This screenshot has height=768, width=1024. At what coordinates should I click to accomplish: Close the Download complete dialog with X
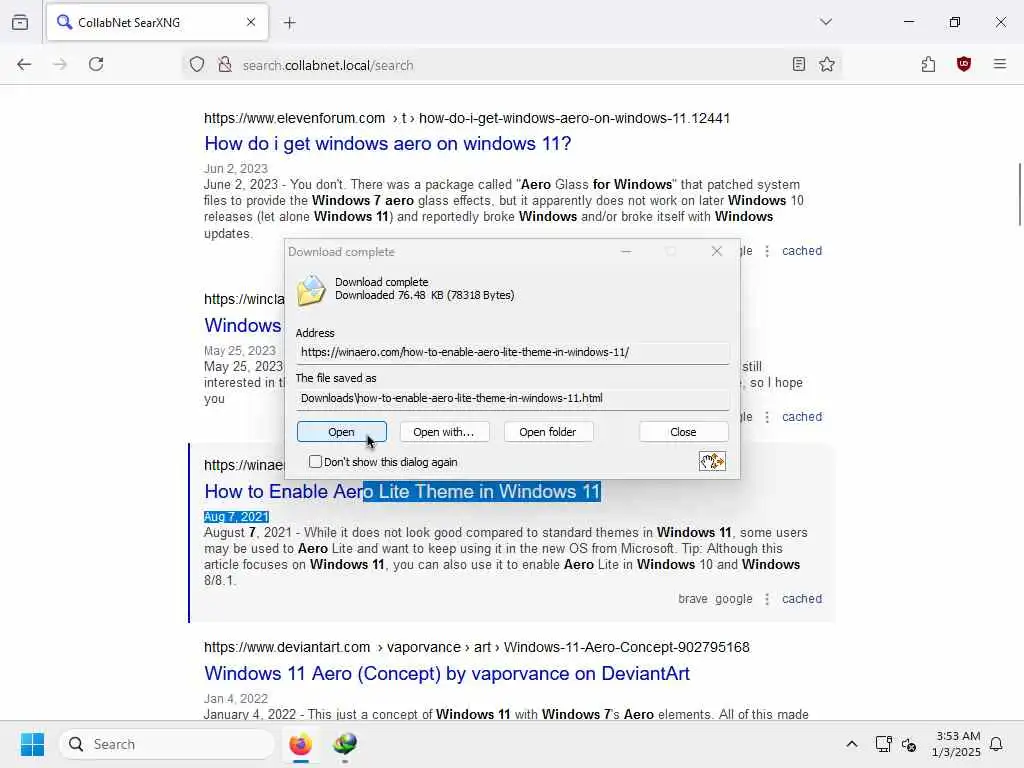[x=716, y=251]
